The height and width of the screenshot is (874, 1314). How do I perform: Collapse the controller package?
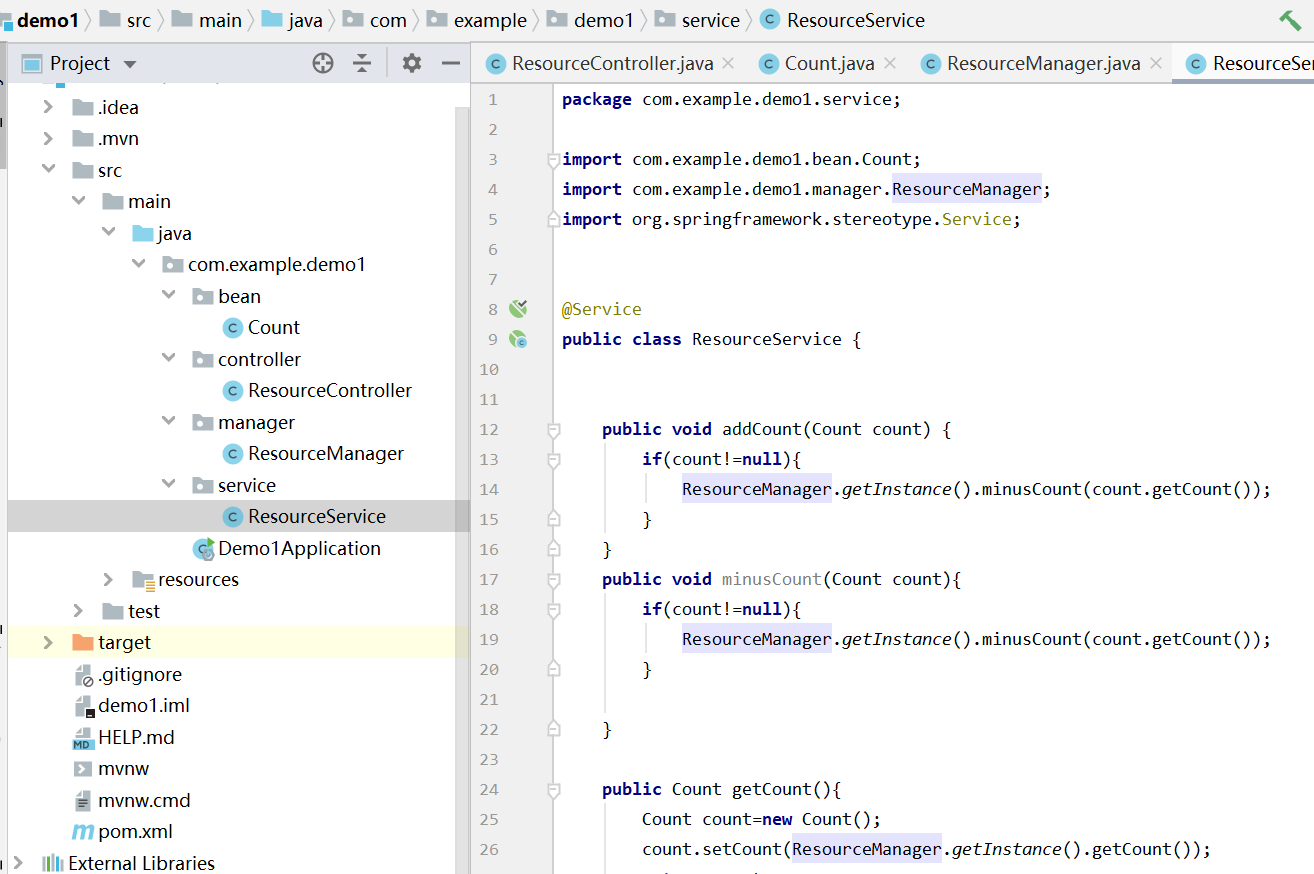click(x=168, y=359)
